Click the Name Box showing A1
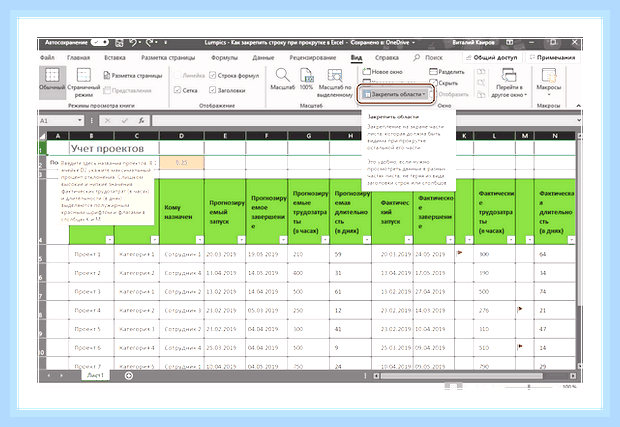 pos(58,121)
